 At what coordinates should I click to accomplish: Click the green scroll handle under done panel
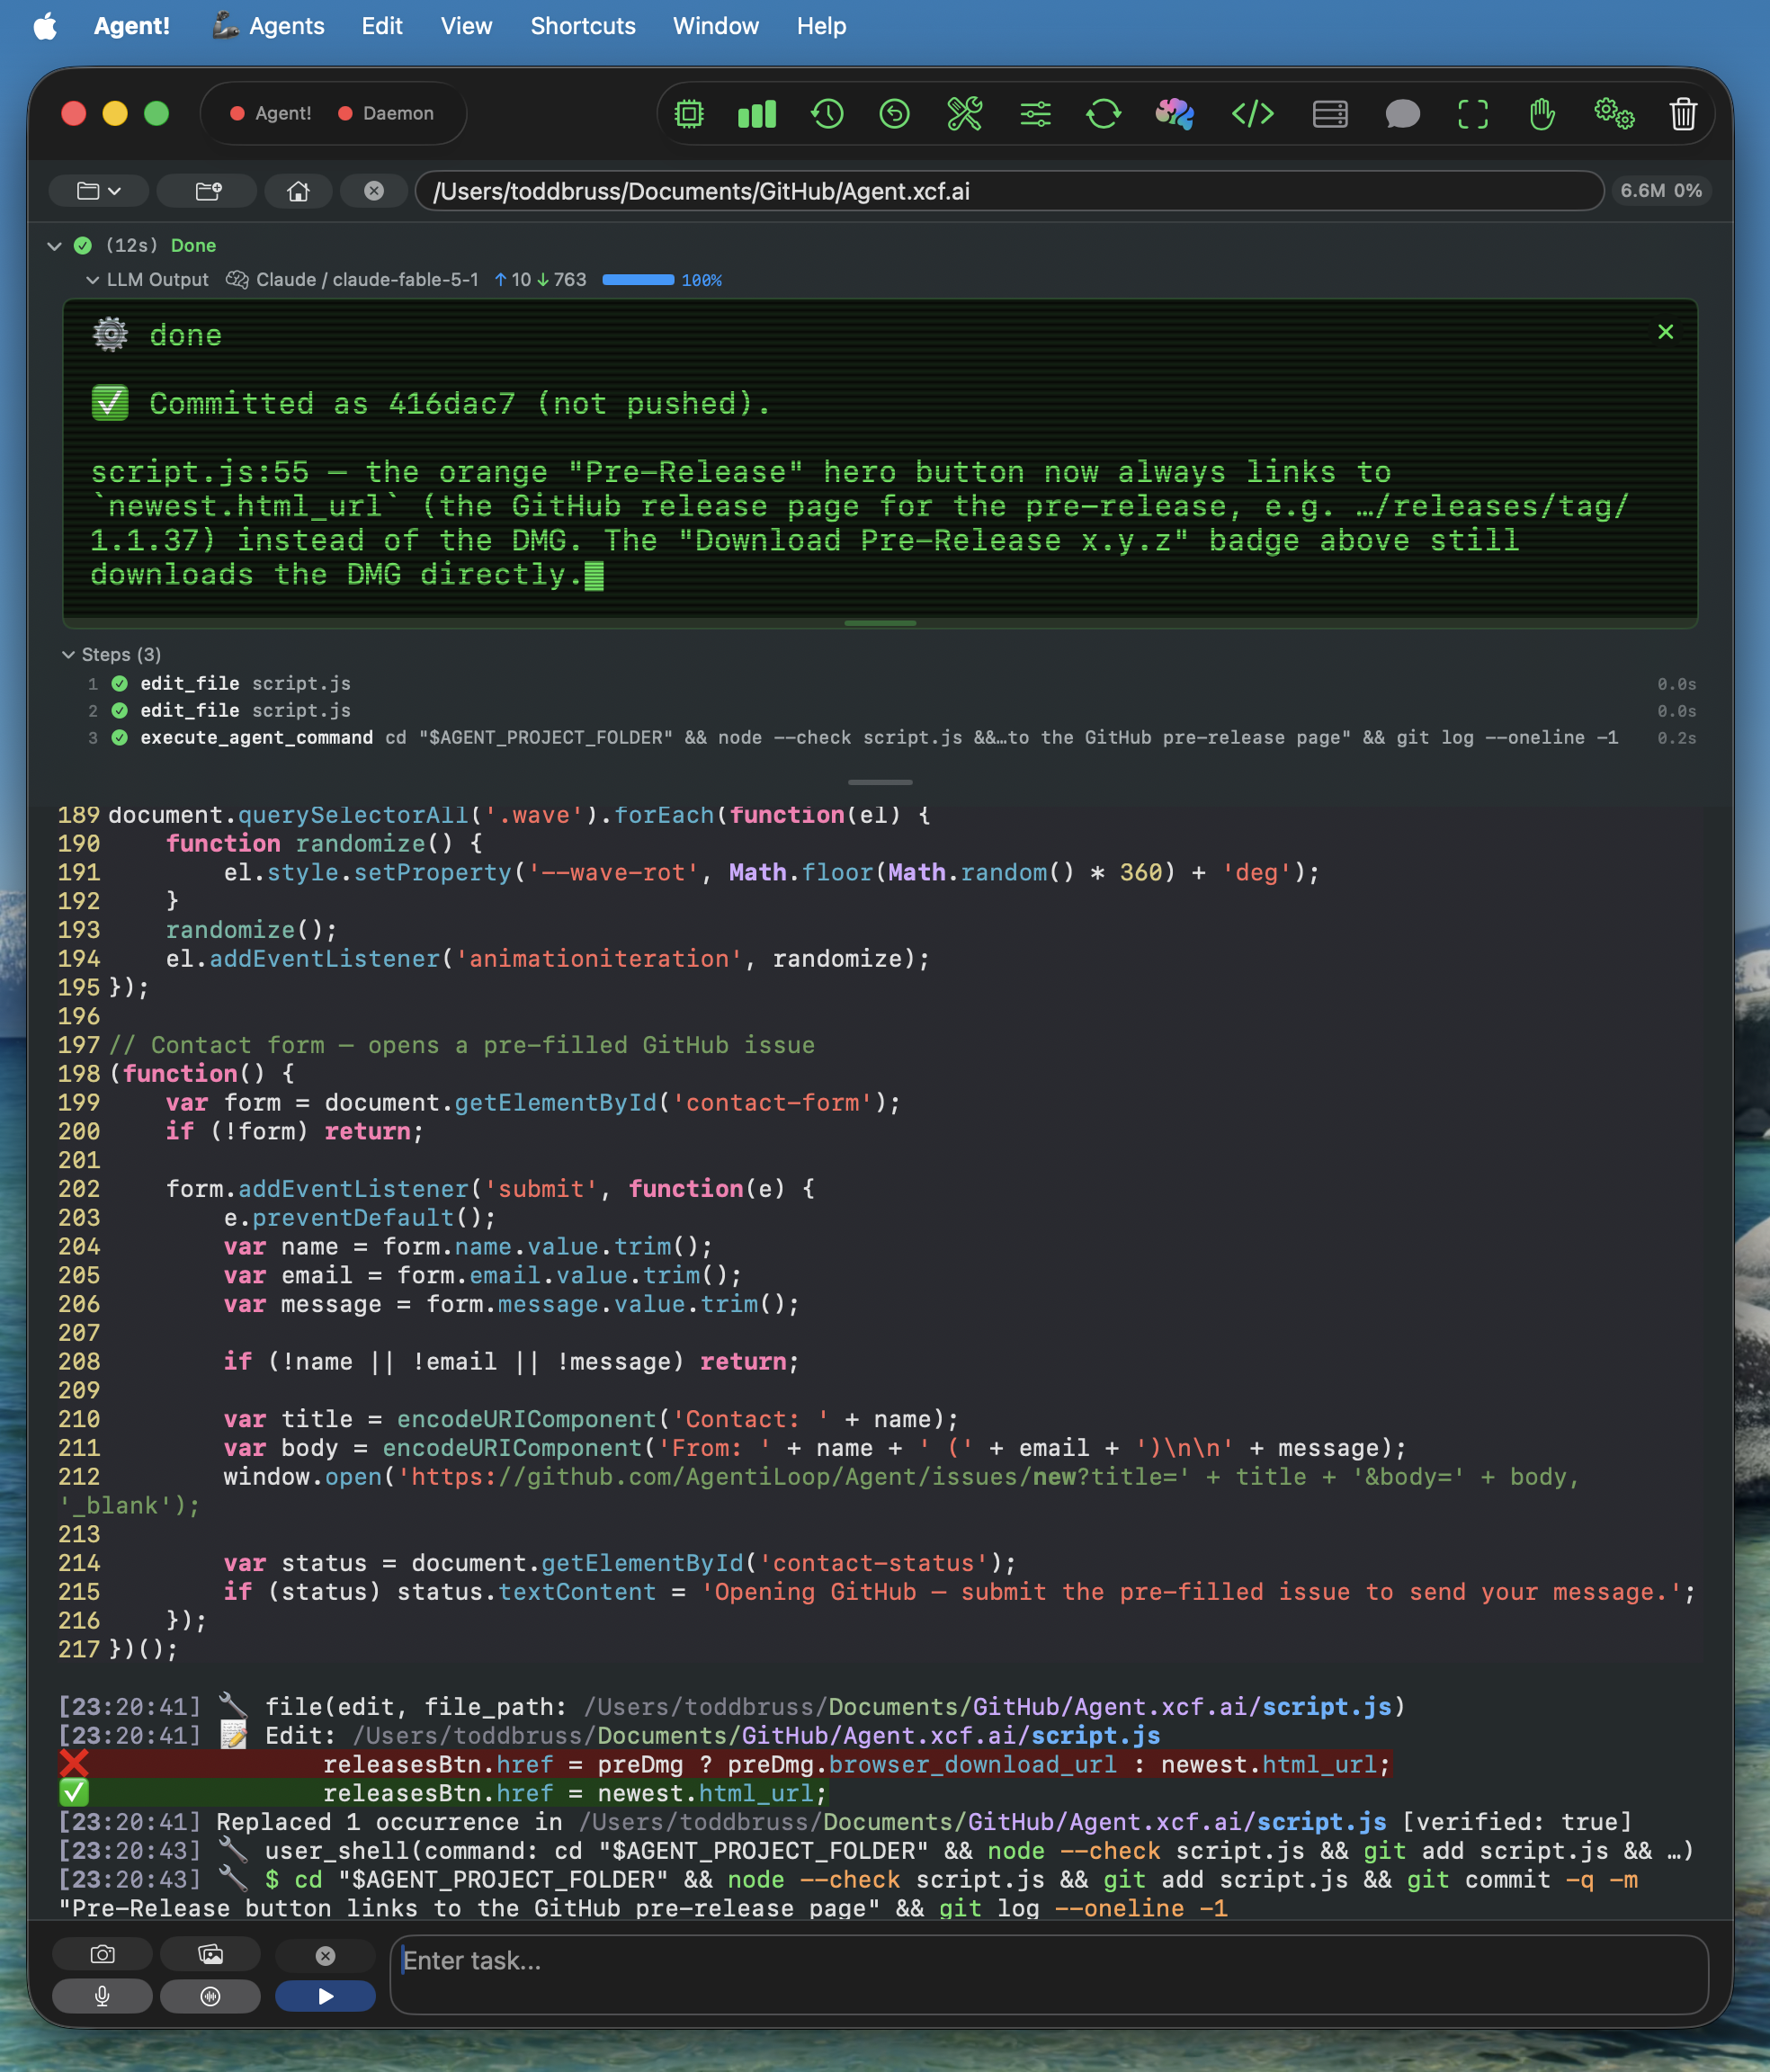click(879, 623)
